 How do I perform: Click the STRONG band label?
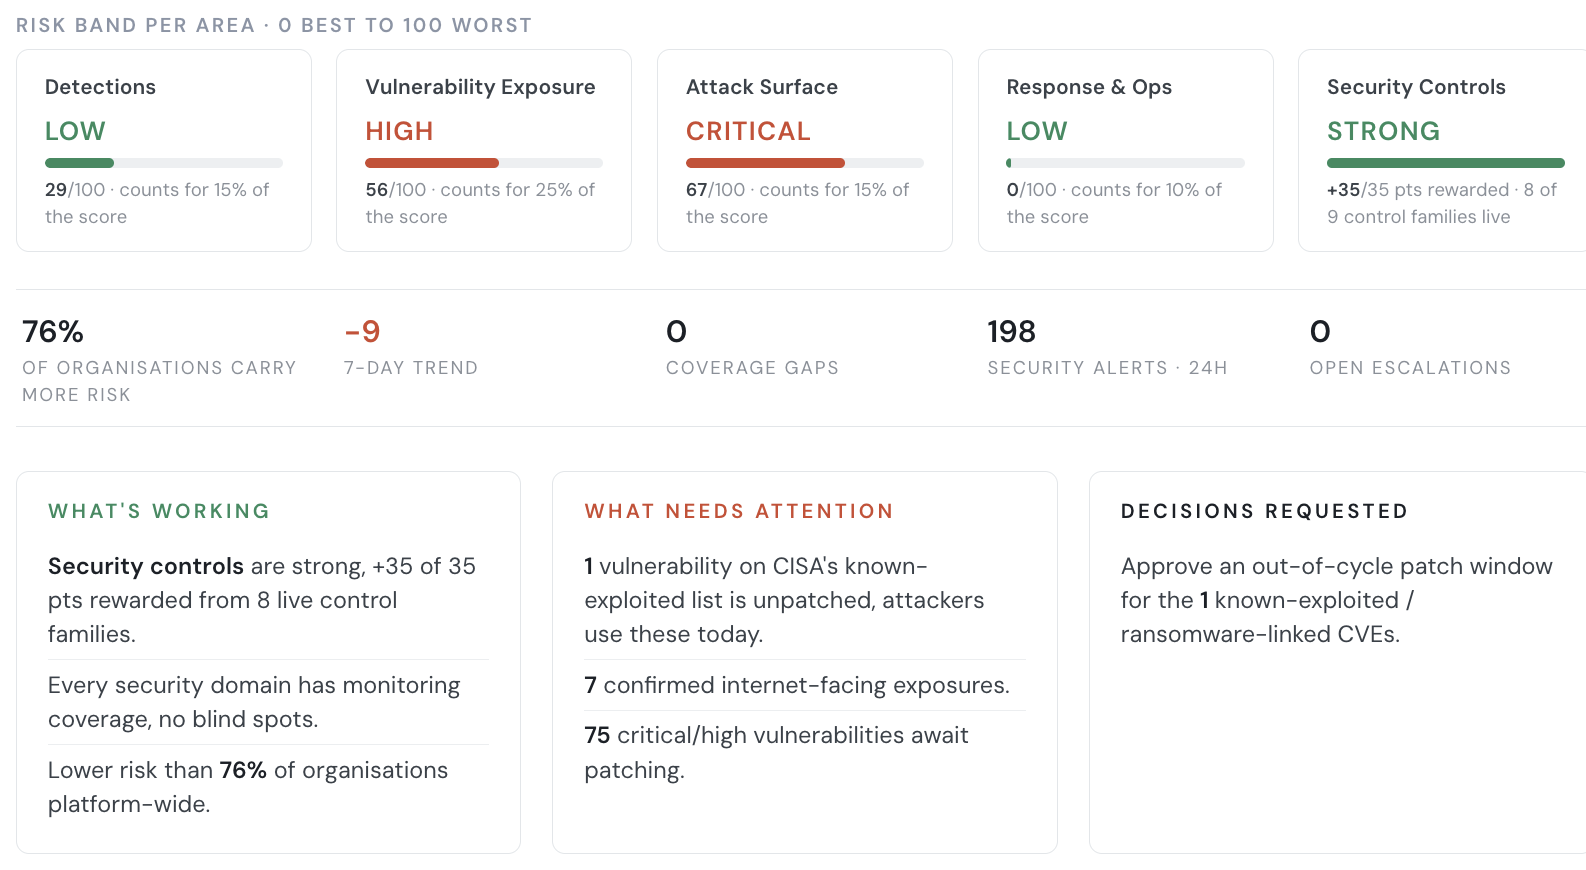(1383, 131)
